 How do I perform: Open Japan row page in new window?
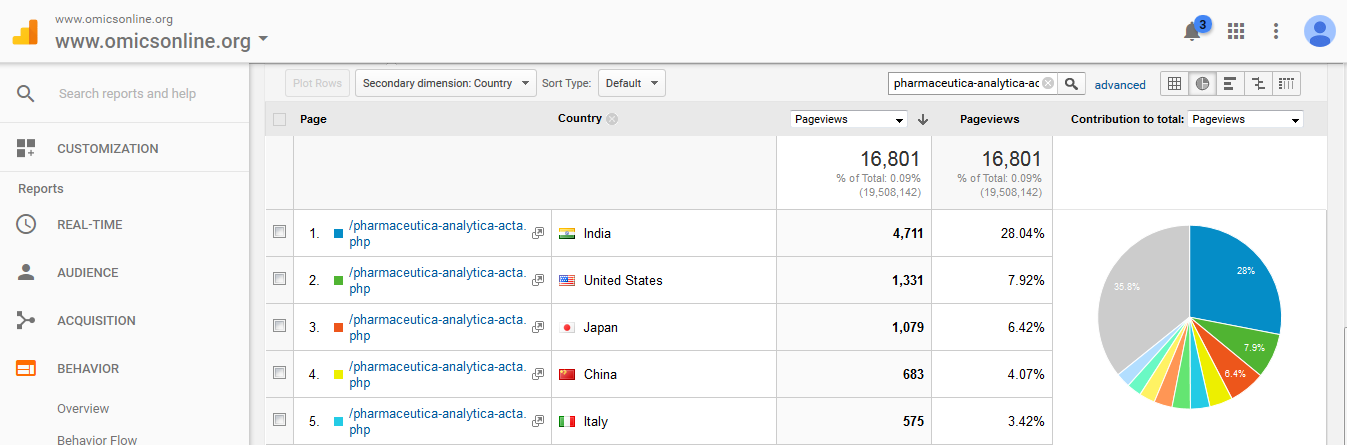538,327
